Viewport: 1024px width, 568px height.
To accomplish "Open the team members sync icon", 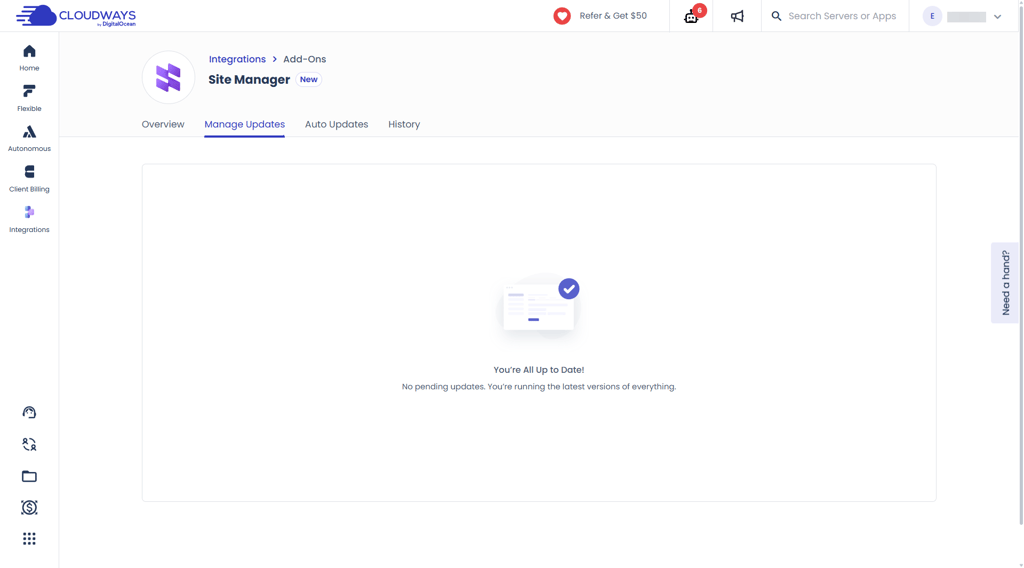I will (29, 444).
